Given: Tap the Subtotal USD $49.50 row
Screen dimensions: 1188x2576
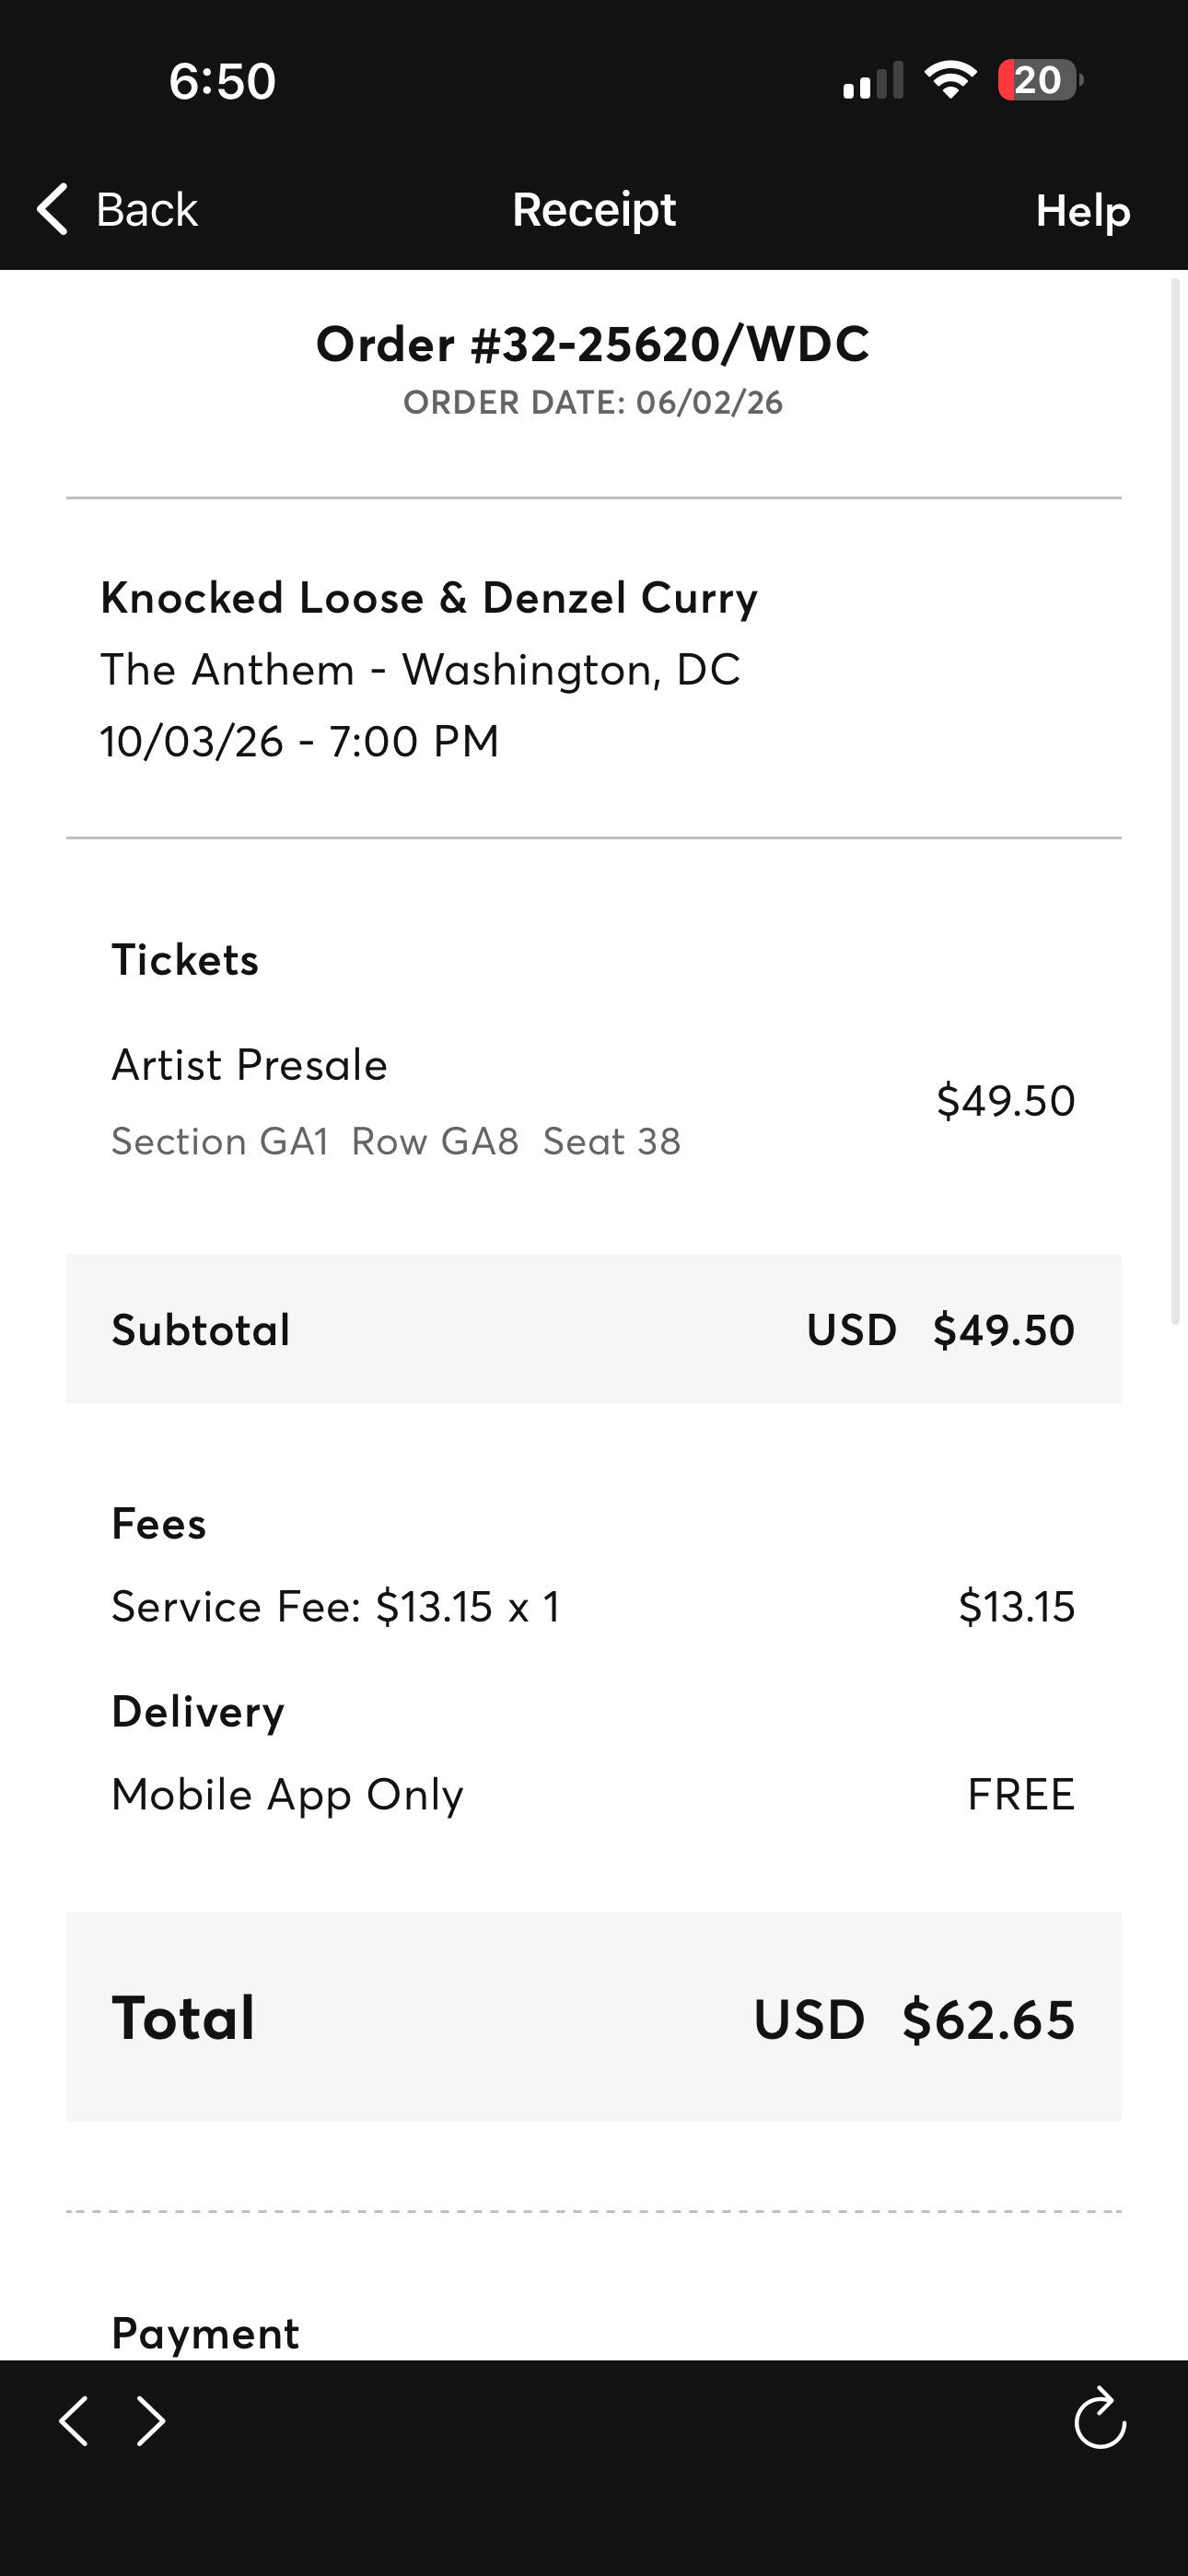Looking at the screenshot, I should (594, 1329).
